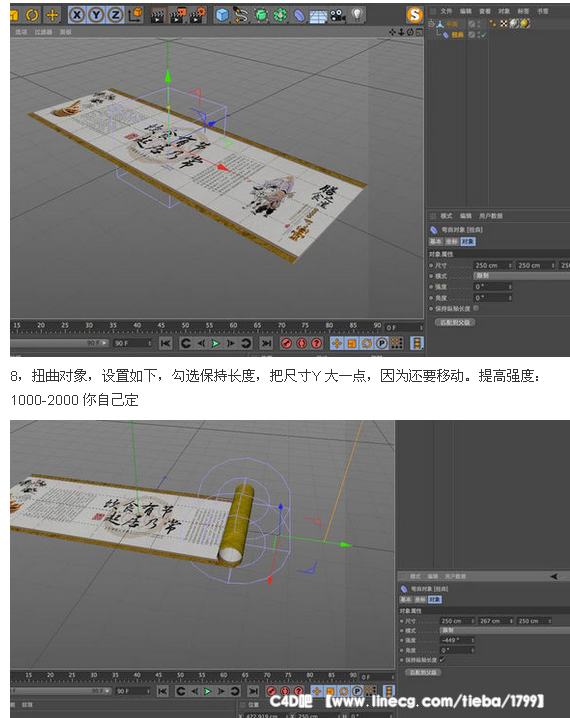Click stepper arrows of the -449° strength field
Screen dimensions: 570x718
472,640
